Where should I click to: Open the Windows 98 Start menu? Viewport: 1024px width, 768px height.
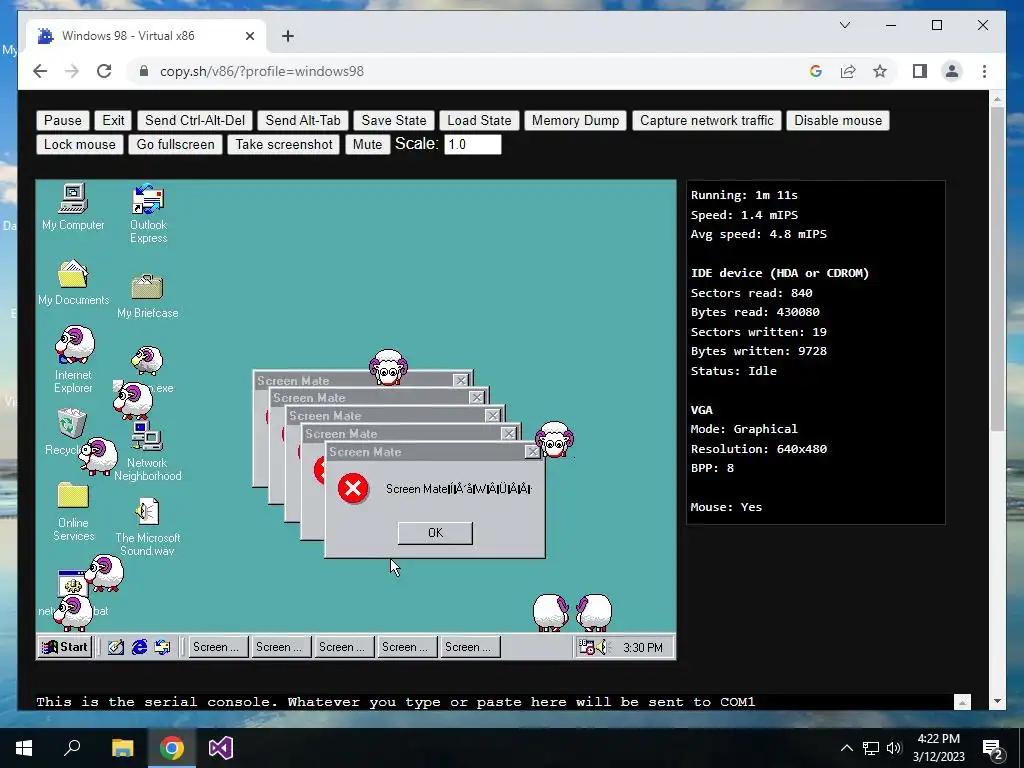65,647
